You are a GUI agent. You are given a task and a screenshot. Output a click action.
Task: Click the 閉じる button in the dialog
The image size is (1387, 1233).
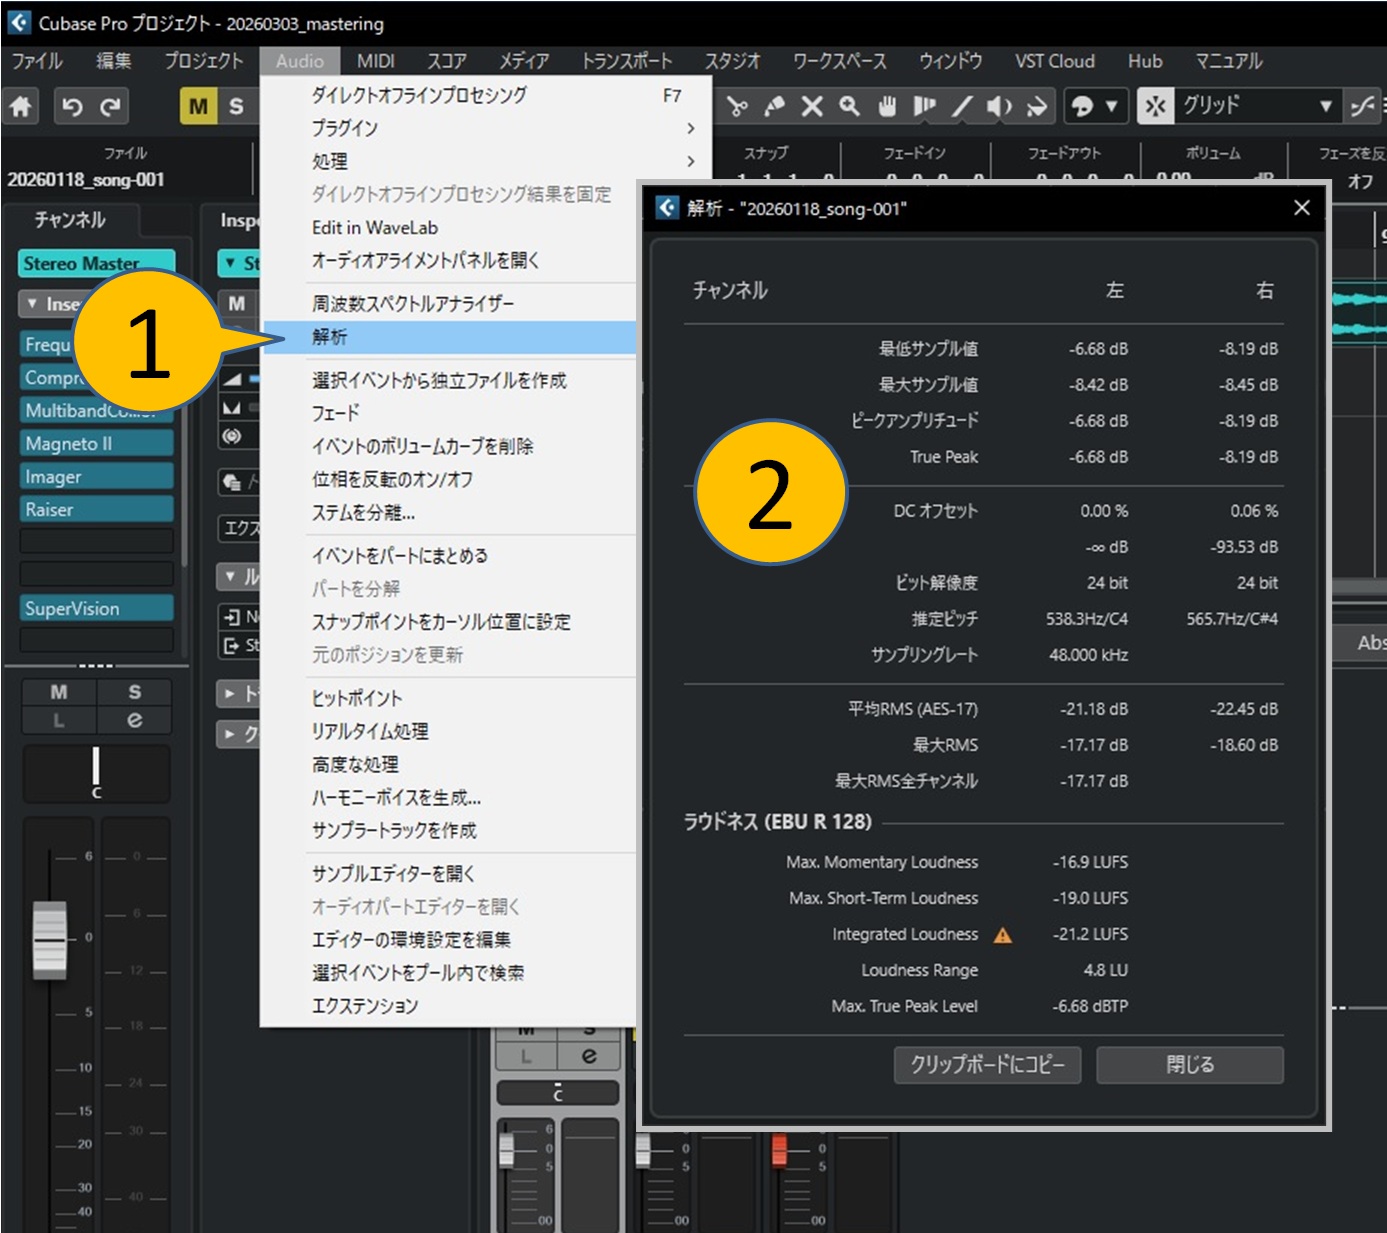click(1189, 1065)
